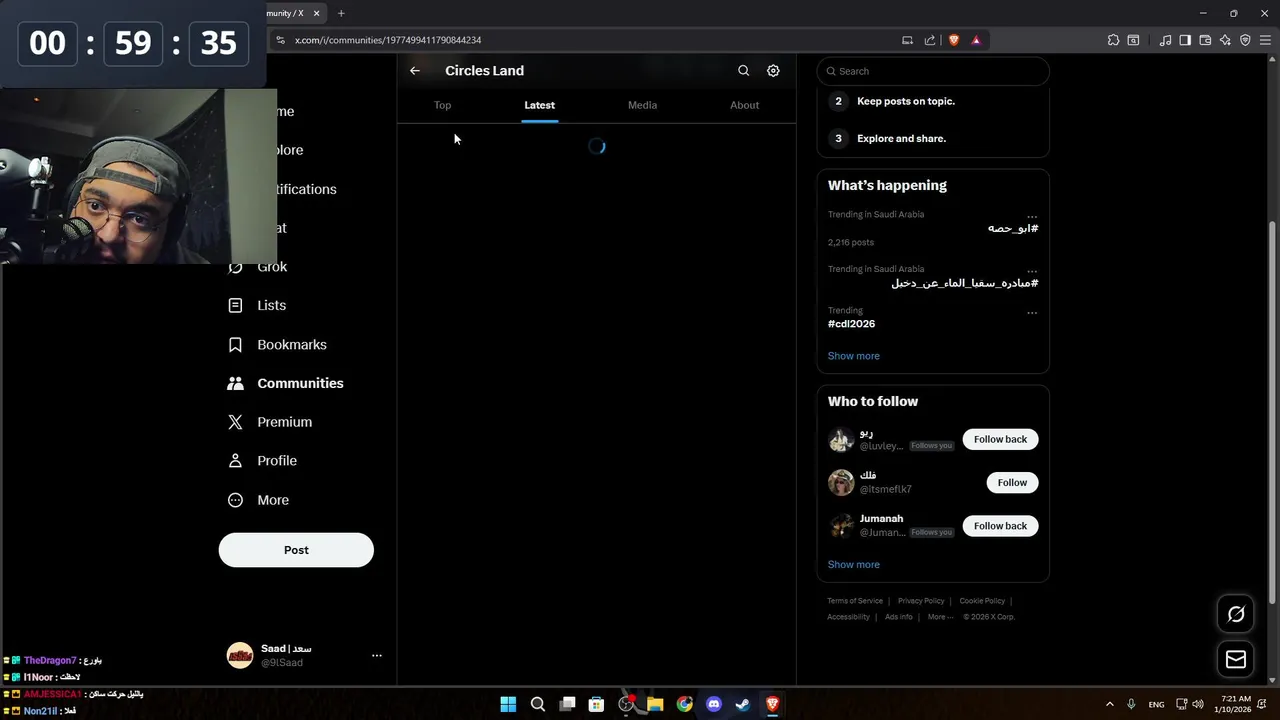Viewport: 1280px width, 720px height.
Task: Select the Latest tab
Action: (x=539, y=105)
